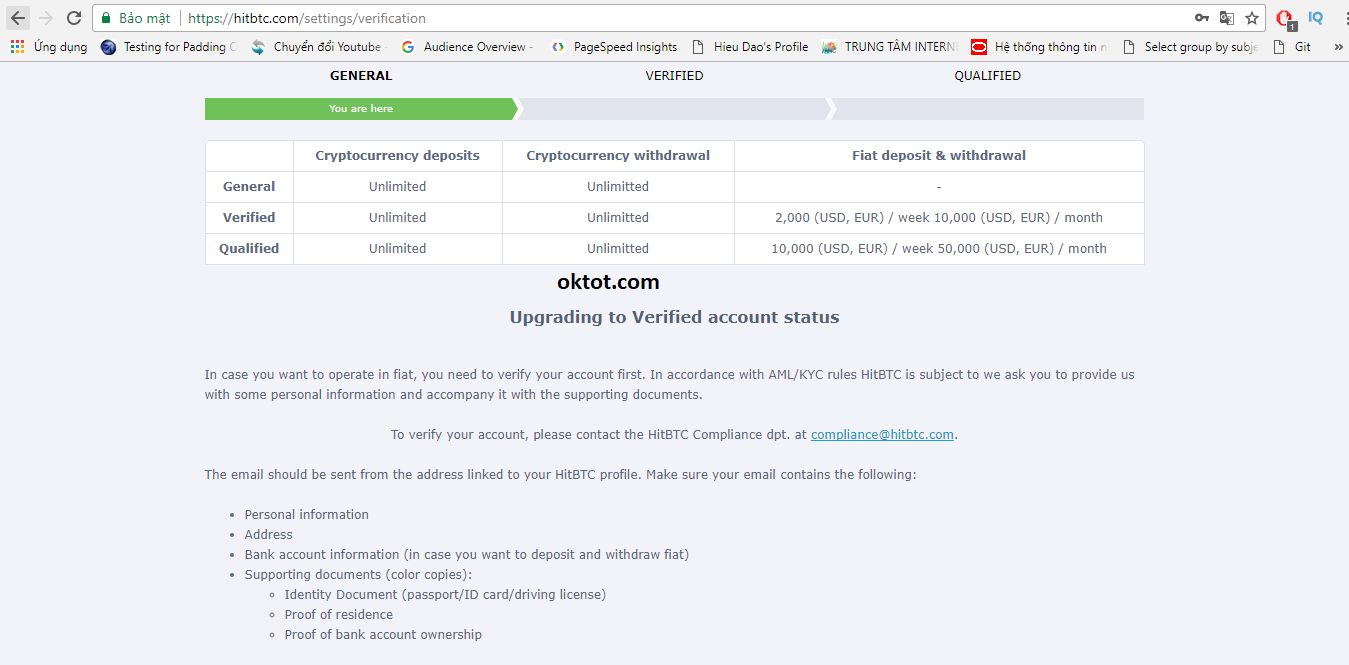Select the VERIFIED verification level tab
Screen dimensions: 1349x665
[674, 76]
